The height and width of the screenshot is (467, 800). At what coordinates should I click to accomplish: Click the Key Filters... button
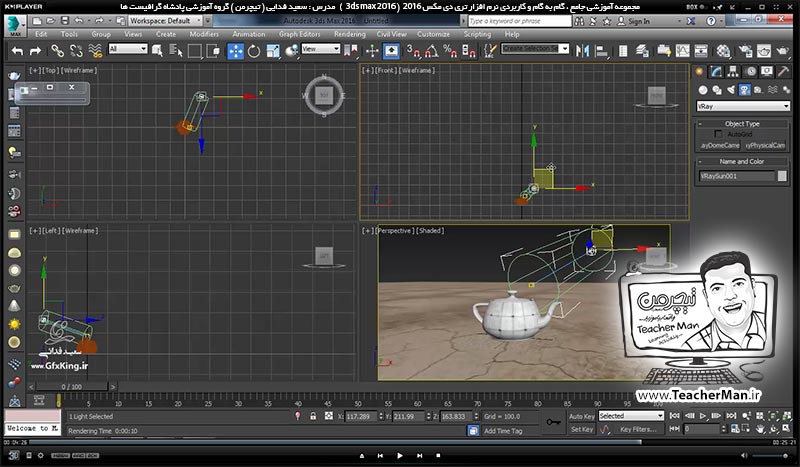coord(638,430)
